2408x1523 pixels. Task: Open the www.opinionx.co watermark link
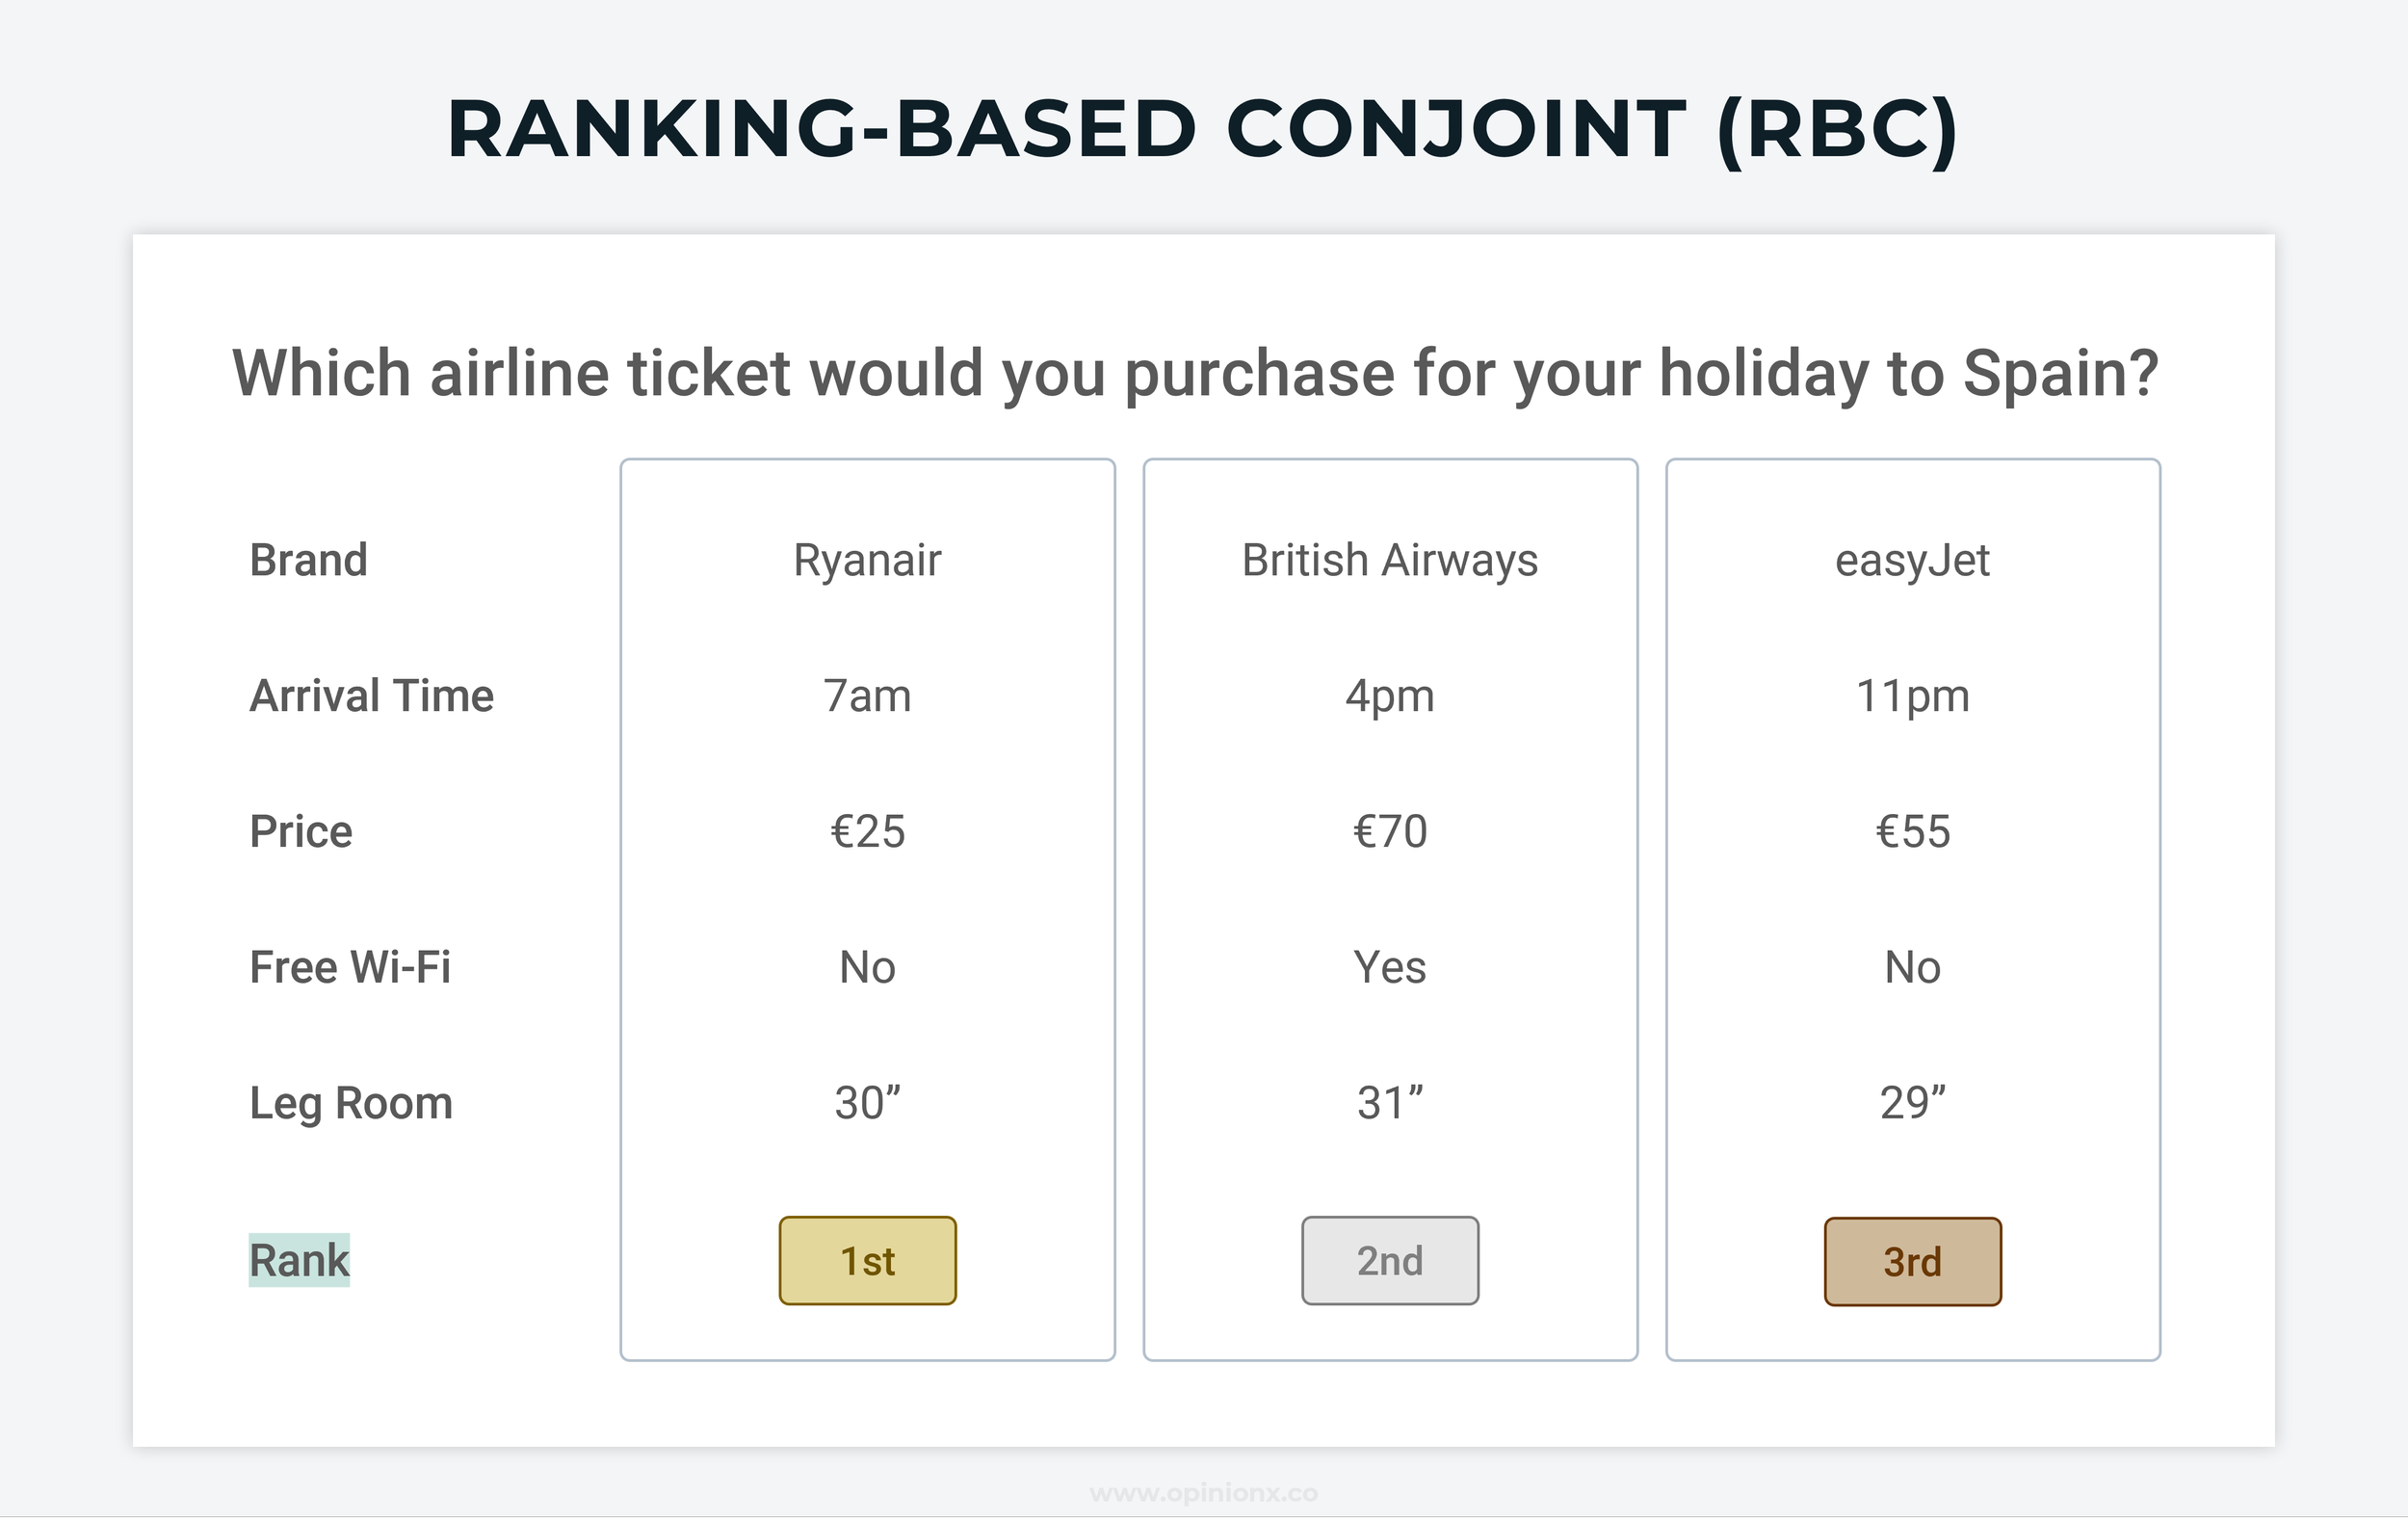(x=1203, y=1493)
